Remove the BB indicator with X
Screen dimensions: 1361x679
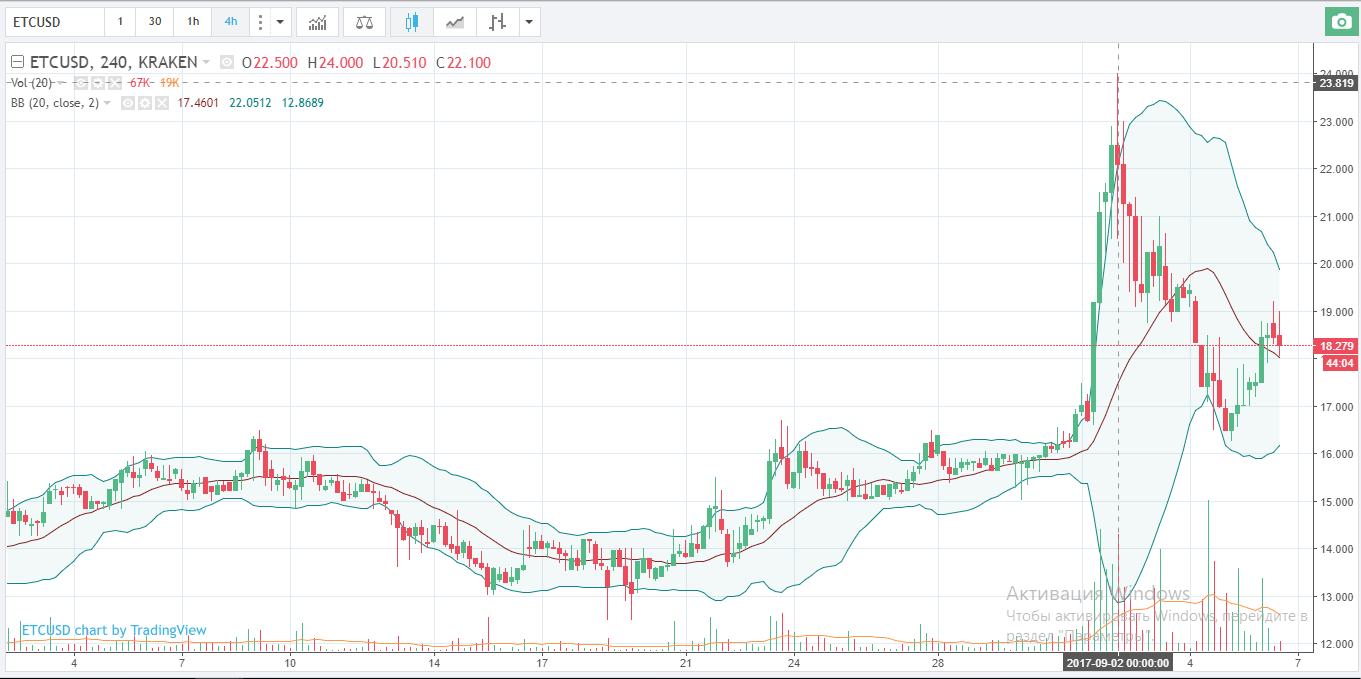point(160,102)
